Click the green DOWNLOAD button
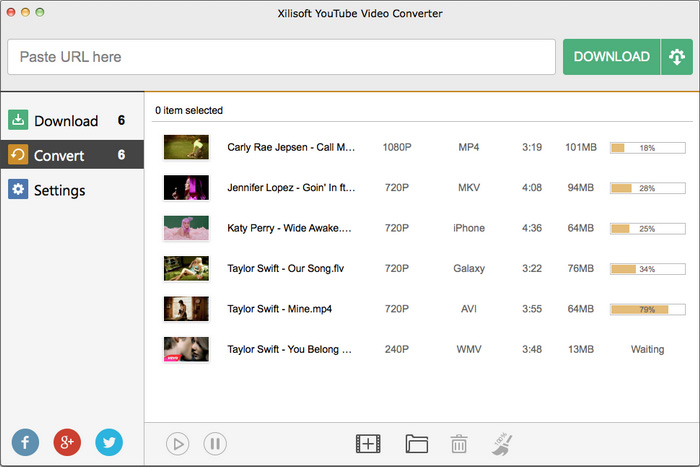 click(x=611, y=57)
